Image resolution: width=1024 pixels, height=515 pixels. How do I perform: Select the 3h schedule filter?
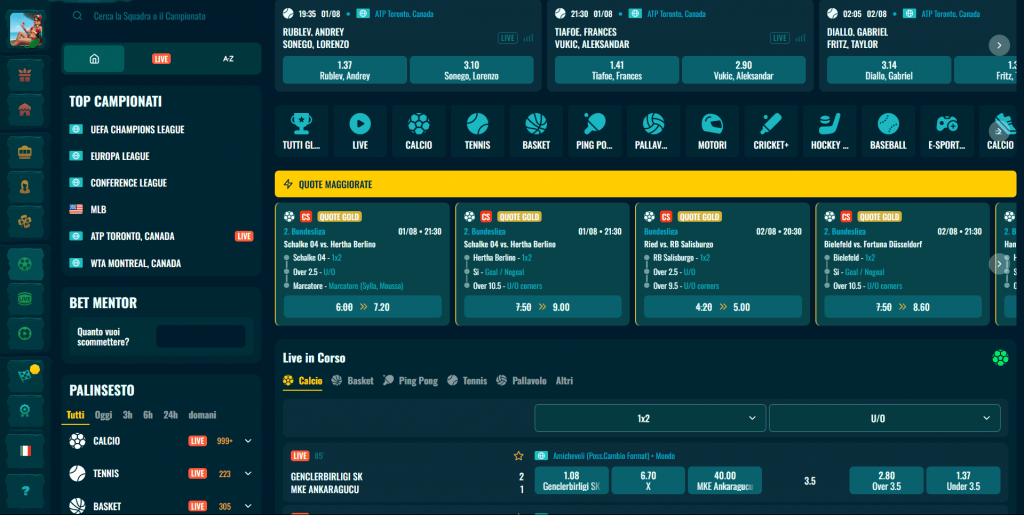click(x=127, y=415)
